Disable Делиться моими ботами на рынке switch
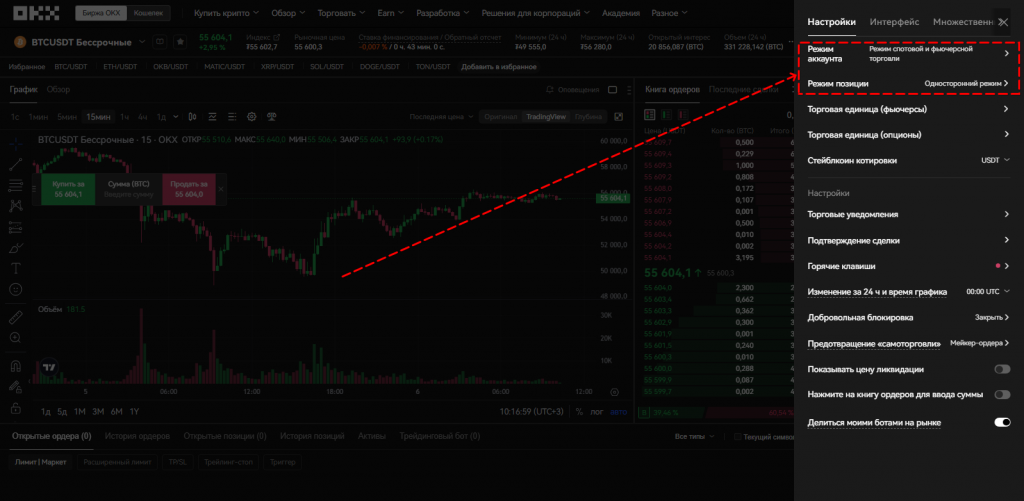 1002,423
